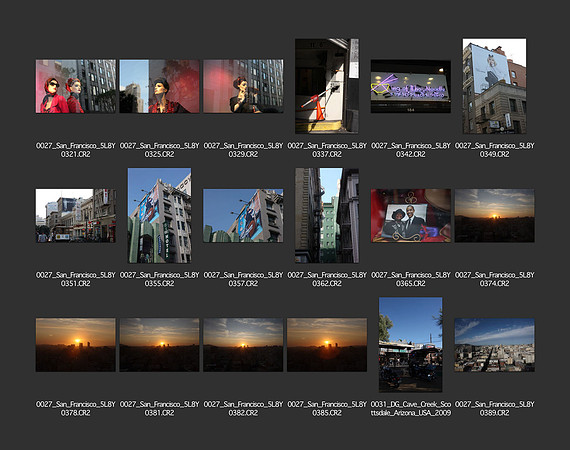Click the sunset thumbnail 0381.CR2
This screenshot has height=450, width=570.
point(159,345)
